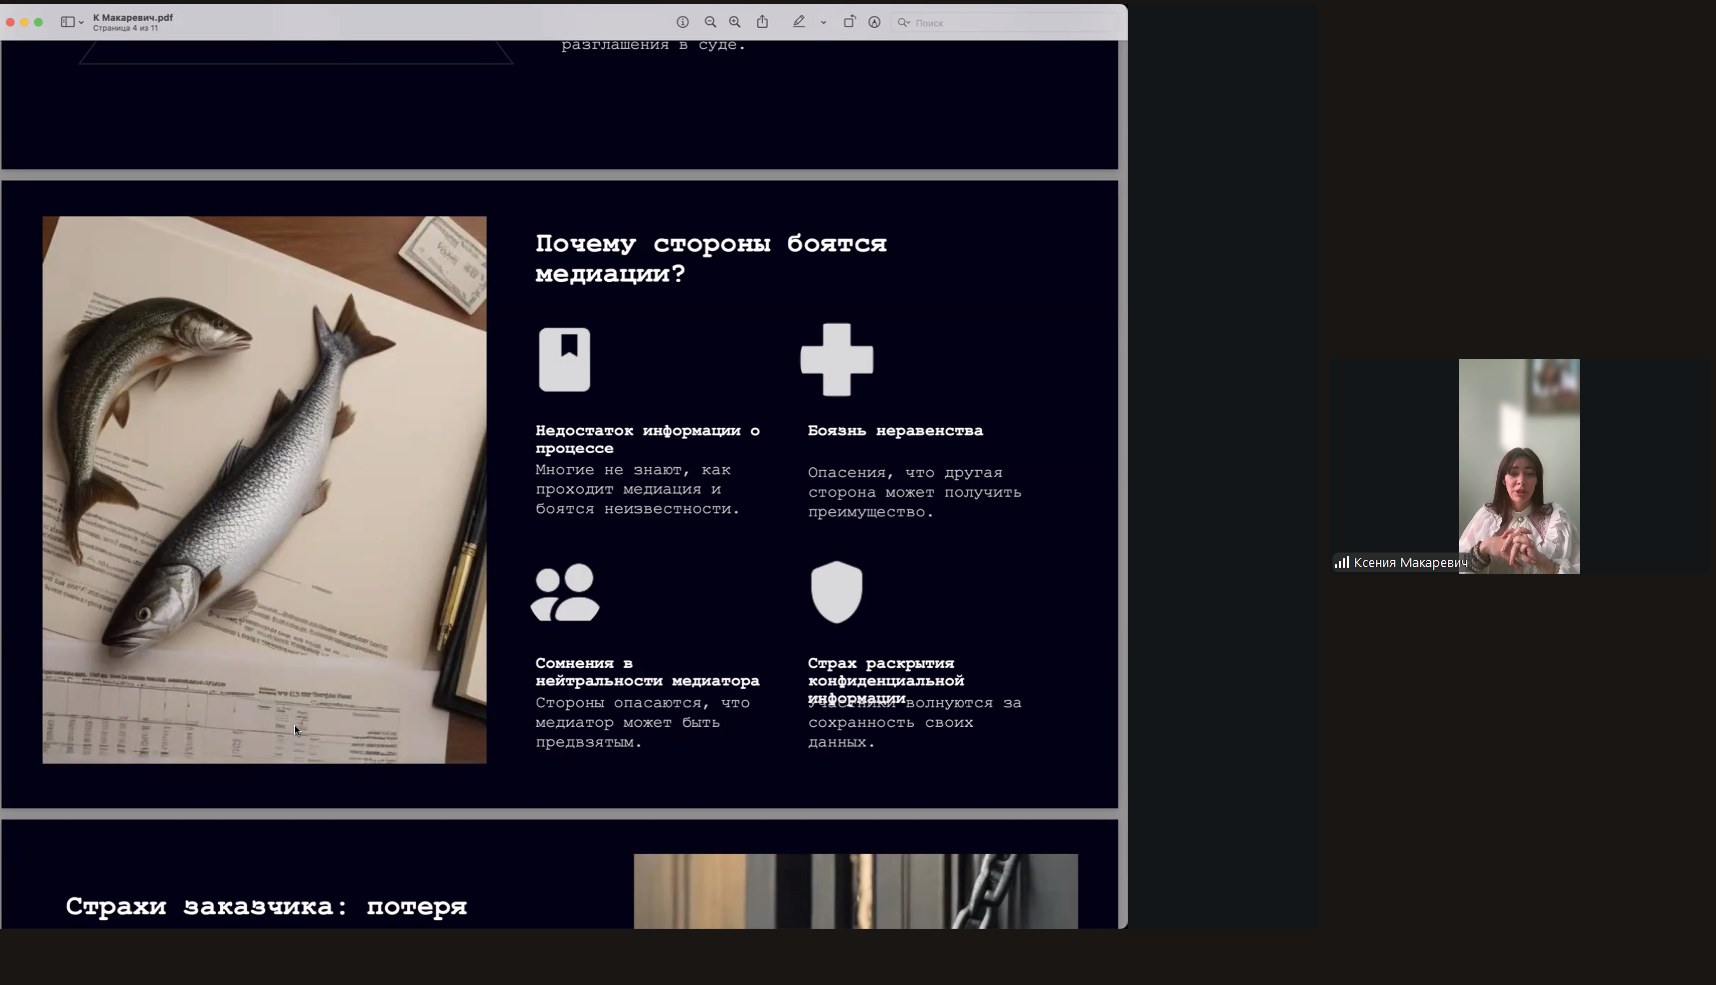Zoom out of the PDF page
Screen dimensions: 1716x985
[x=710, y=22]
